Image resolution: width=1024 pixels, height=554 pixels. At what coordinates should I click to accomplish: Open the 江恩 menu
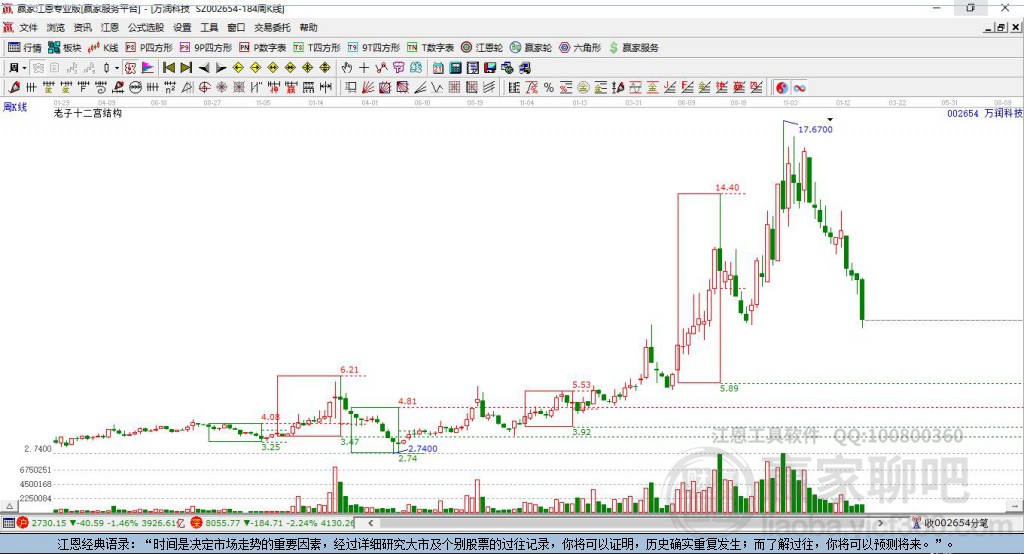point(110,27)
